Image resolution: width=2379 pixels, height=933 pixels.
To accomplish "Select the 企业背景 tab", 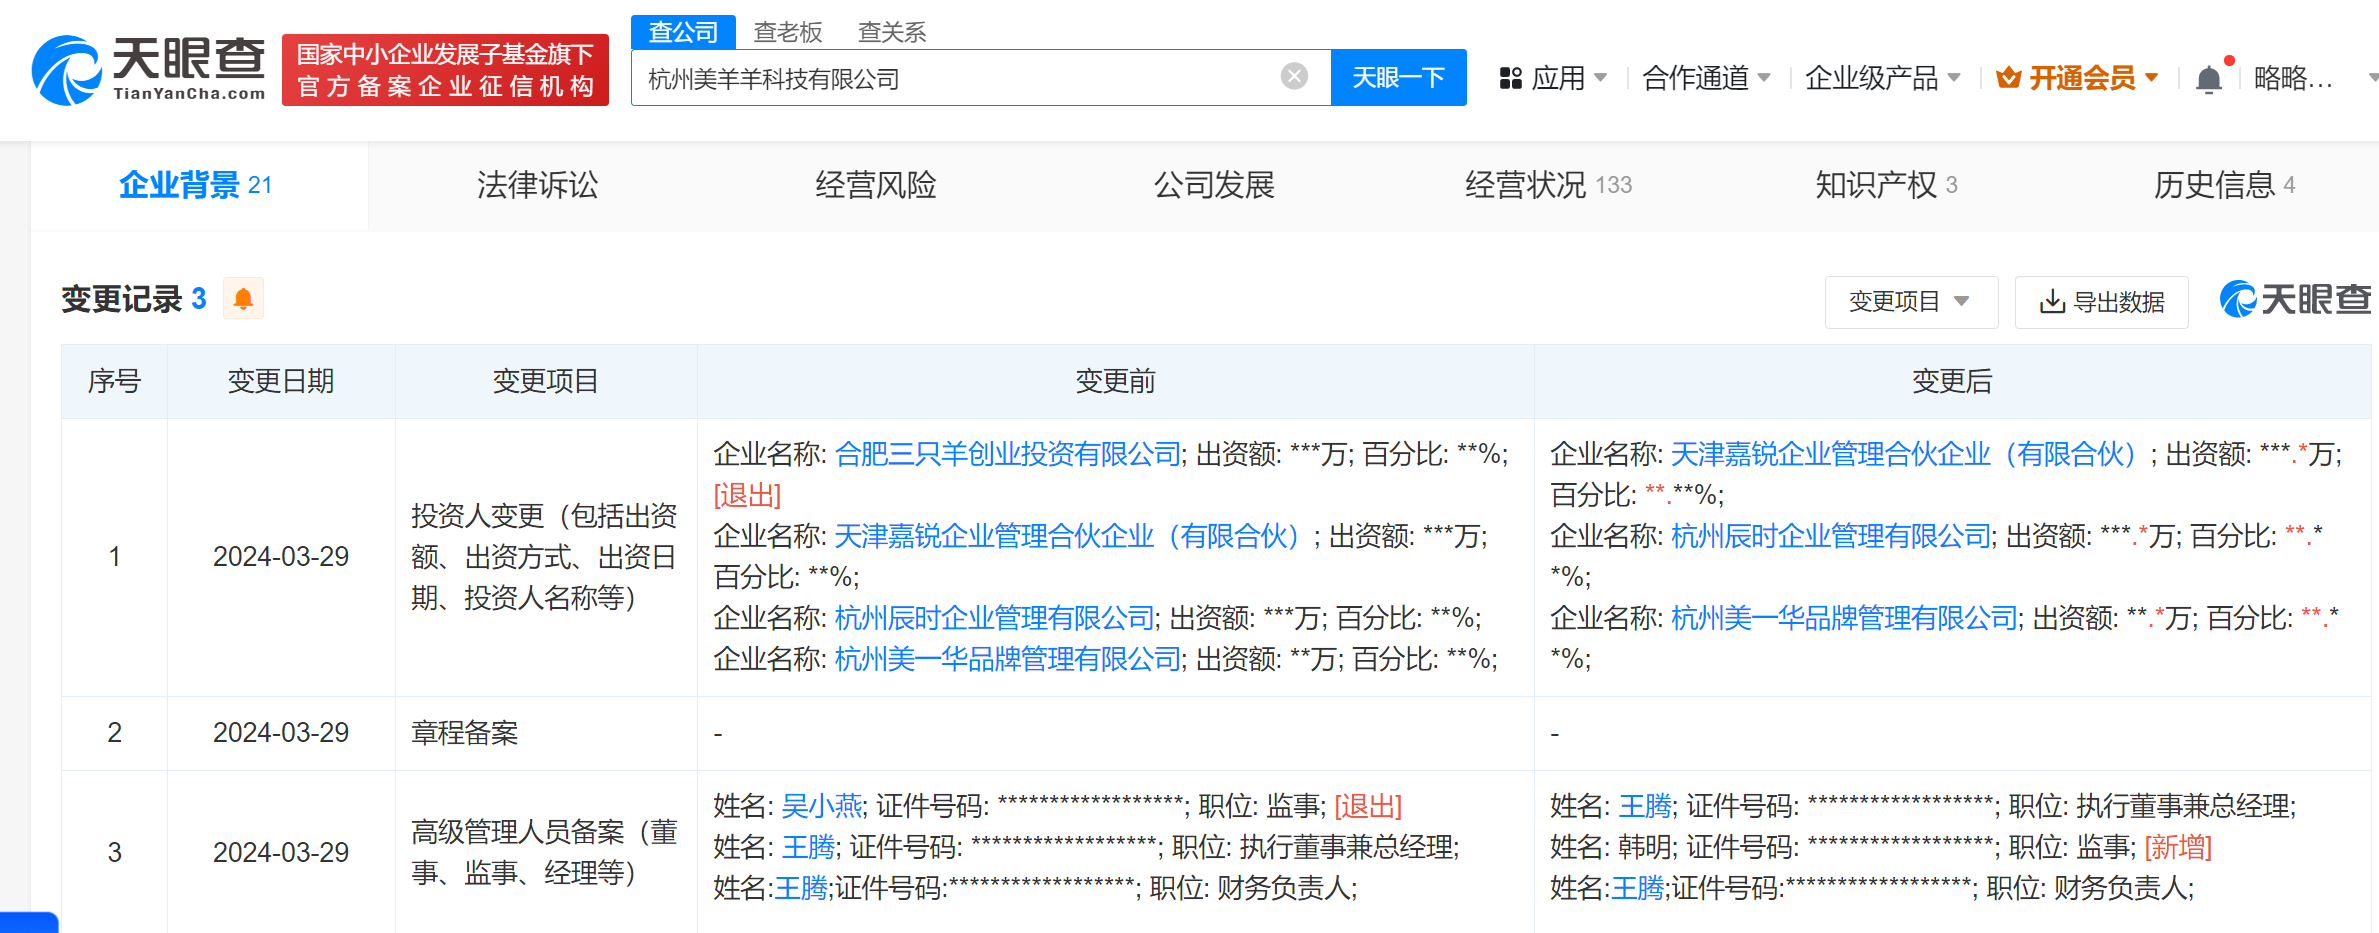I will pyautogui.click(x=199, y=185).
